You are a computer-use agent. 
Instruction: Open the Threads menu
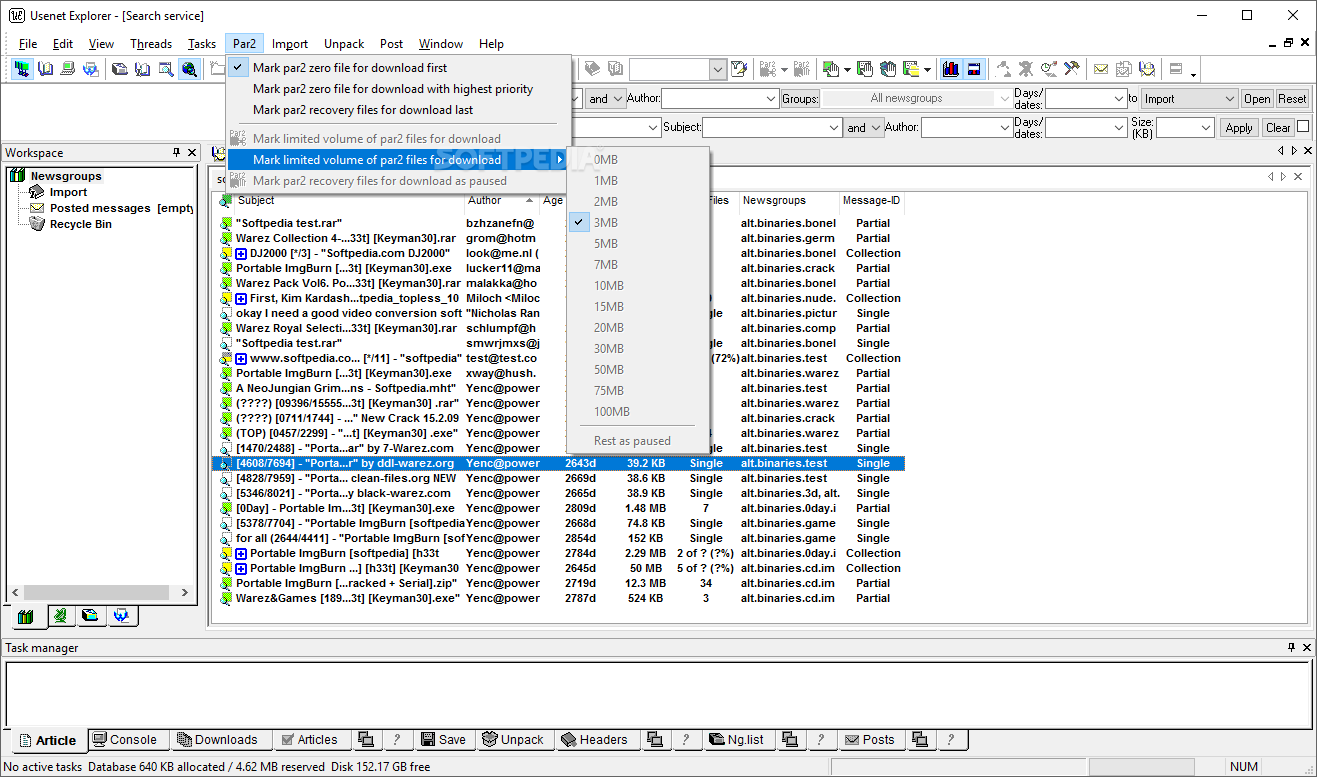pos(151,44)
